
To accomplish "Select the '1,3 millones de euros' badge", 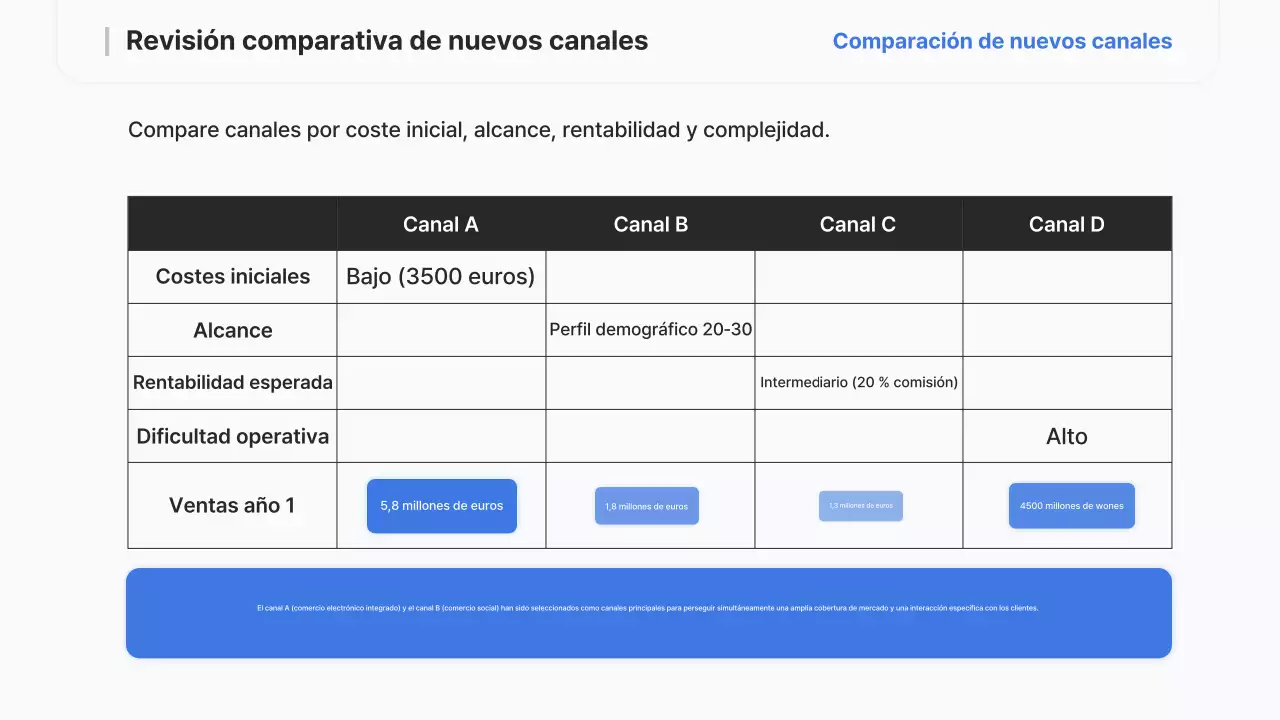I will click(860, 506).
